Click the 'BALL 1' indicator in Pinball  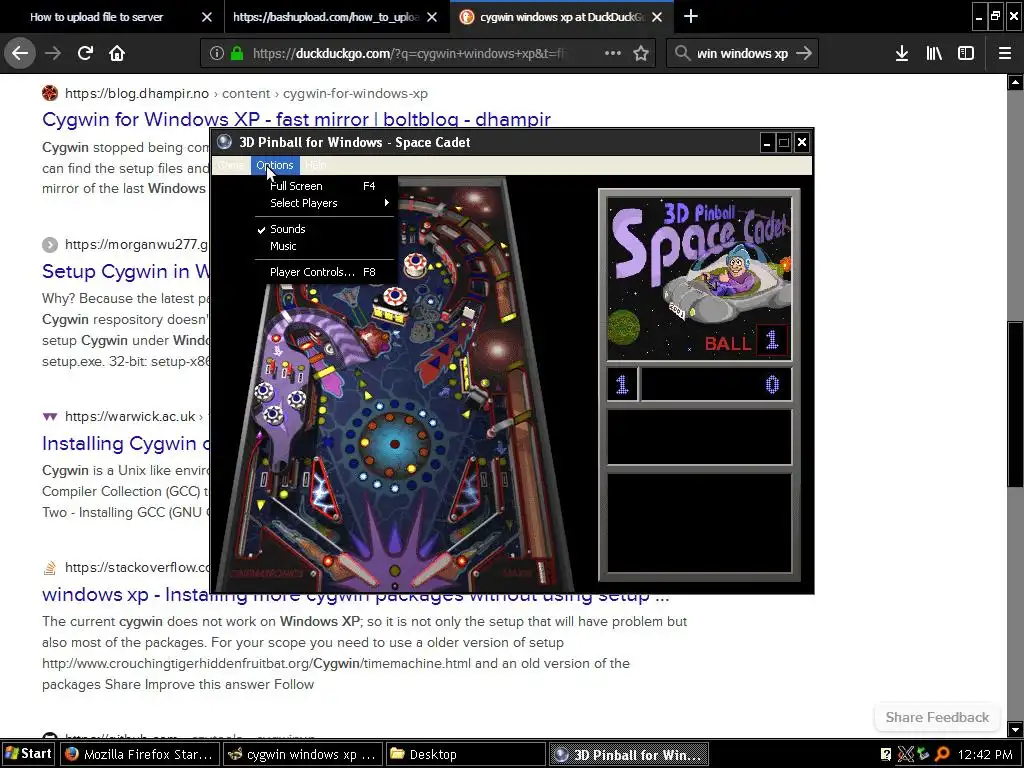tap(746, 342)
